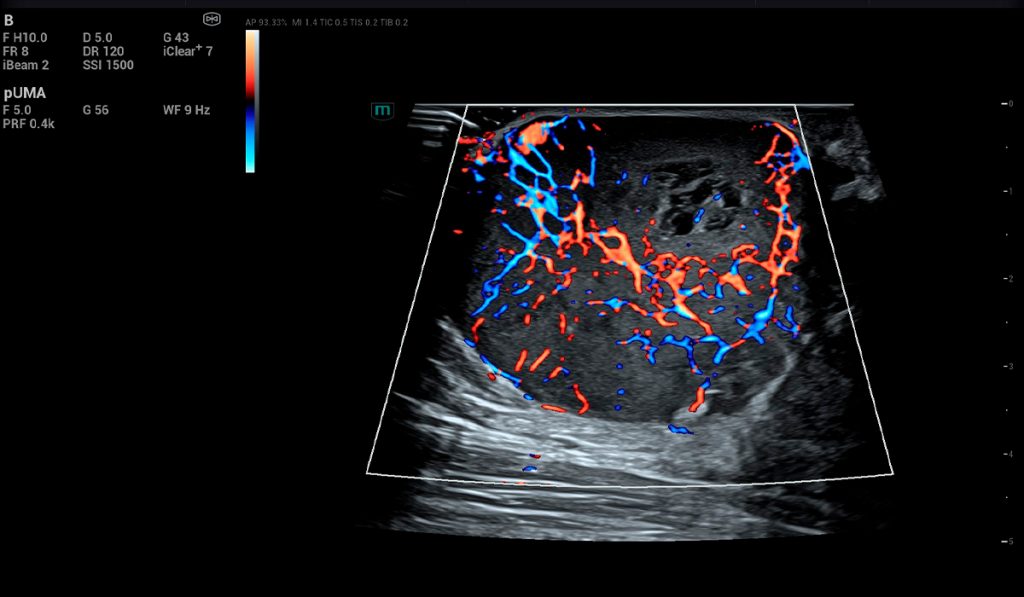This screenshot has height=597, width=1024.
Task: Click the iClear+ 7 setting
Action: 188,51
